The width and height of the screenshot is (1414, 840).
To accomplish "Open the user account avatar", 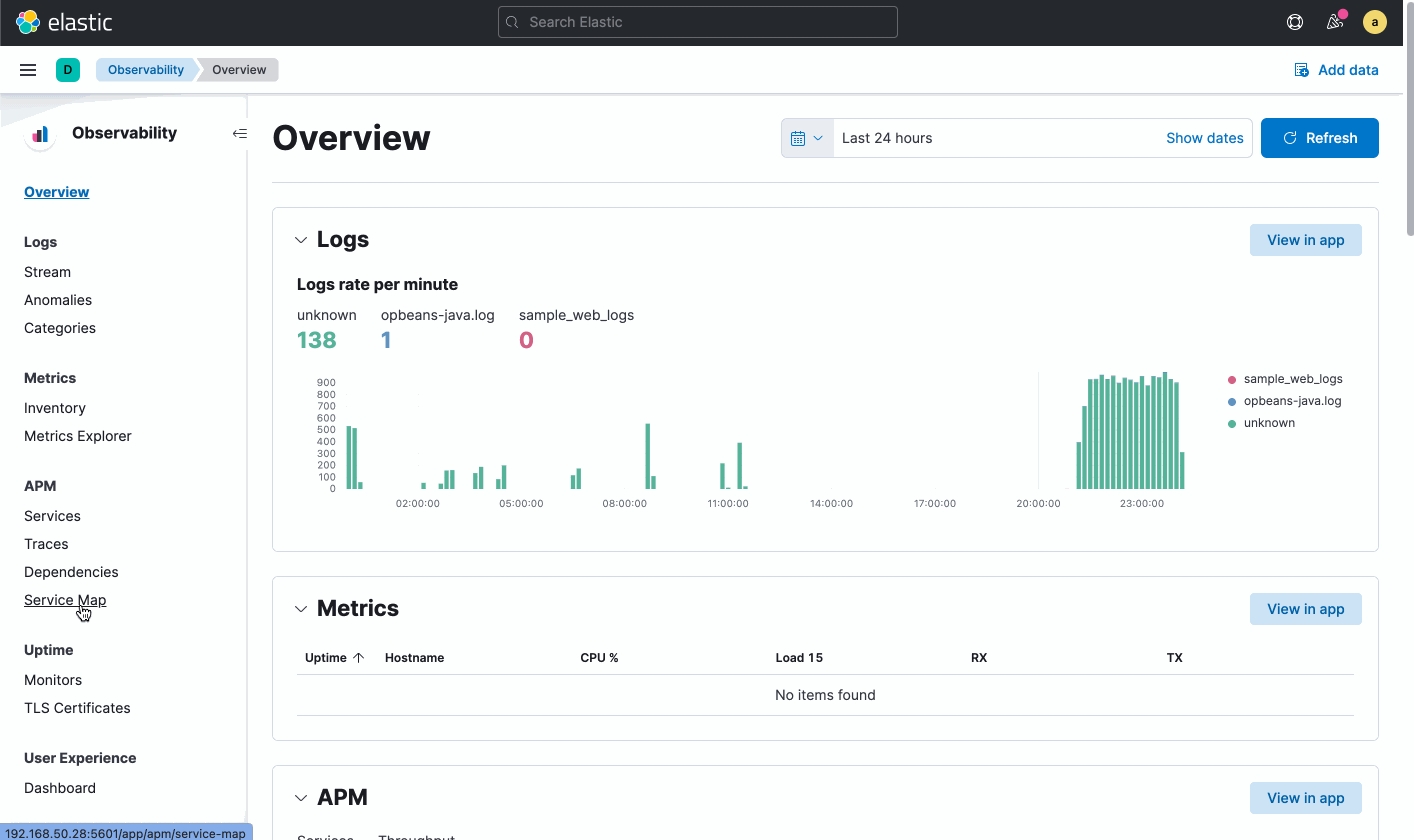I will 1375,22.
